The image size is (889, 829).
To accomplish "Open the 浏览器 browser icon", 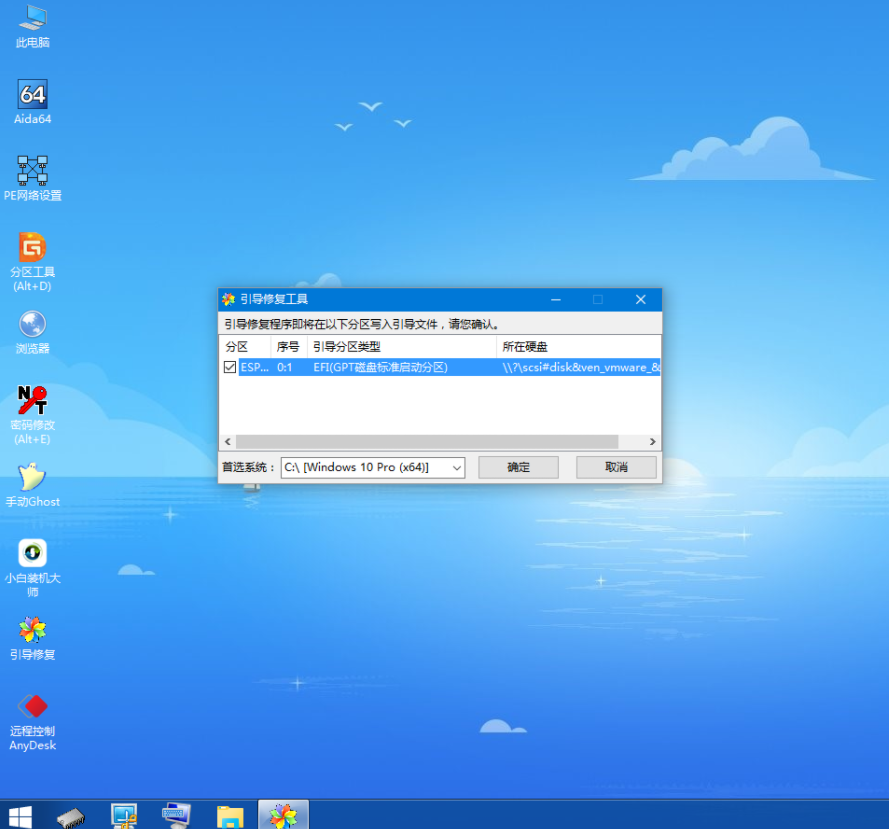I will click(33, 324).
